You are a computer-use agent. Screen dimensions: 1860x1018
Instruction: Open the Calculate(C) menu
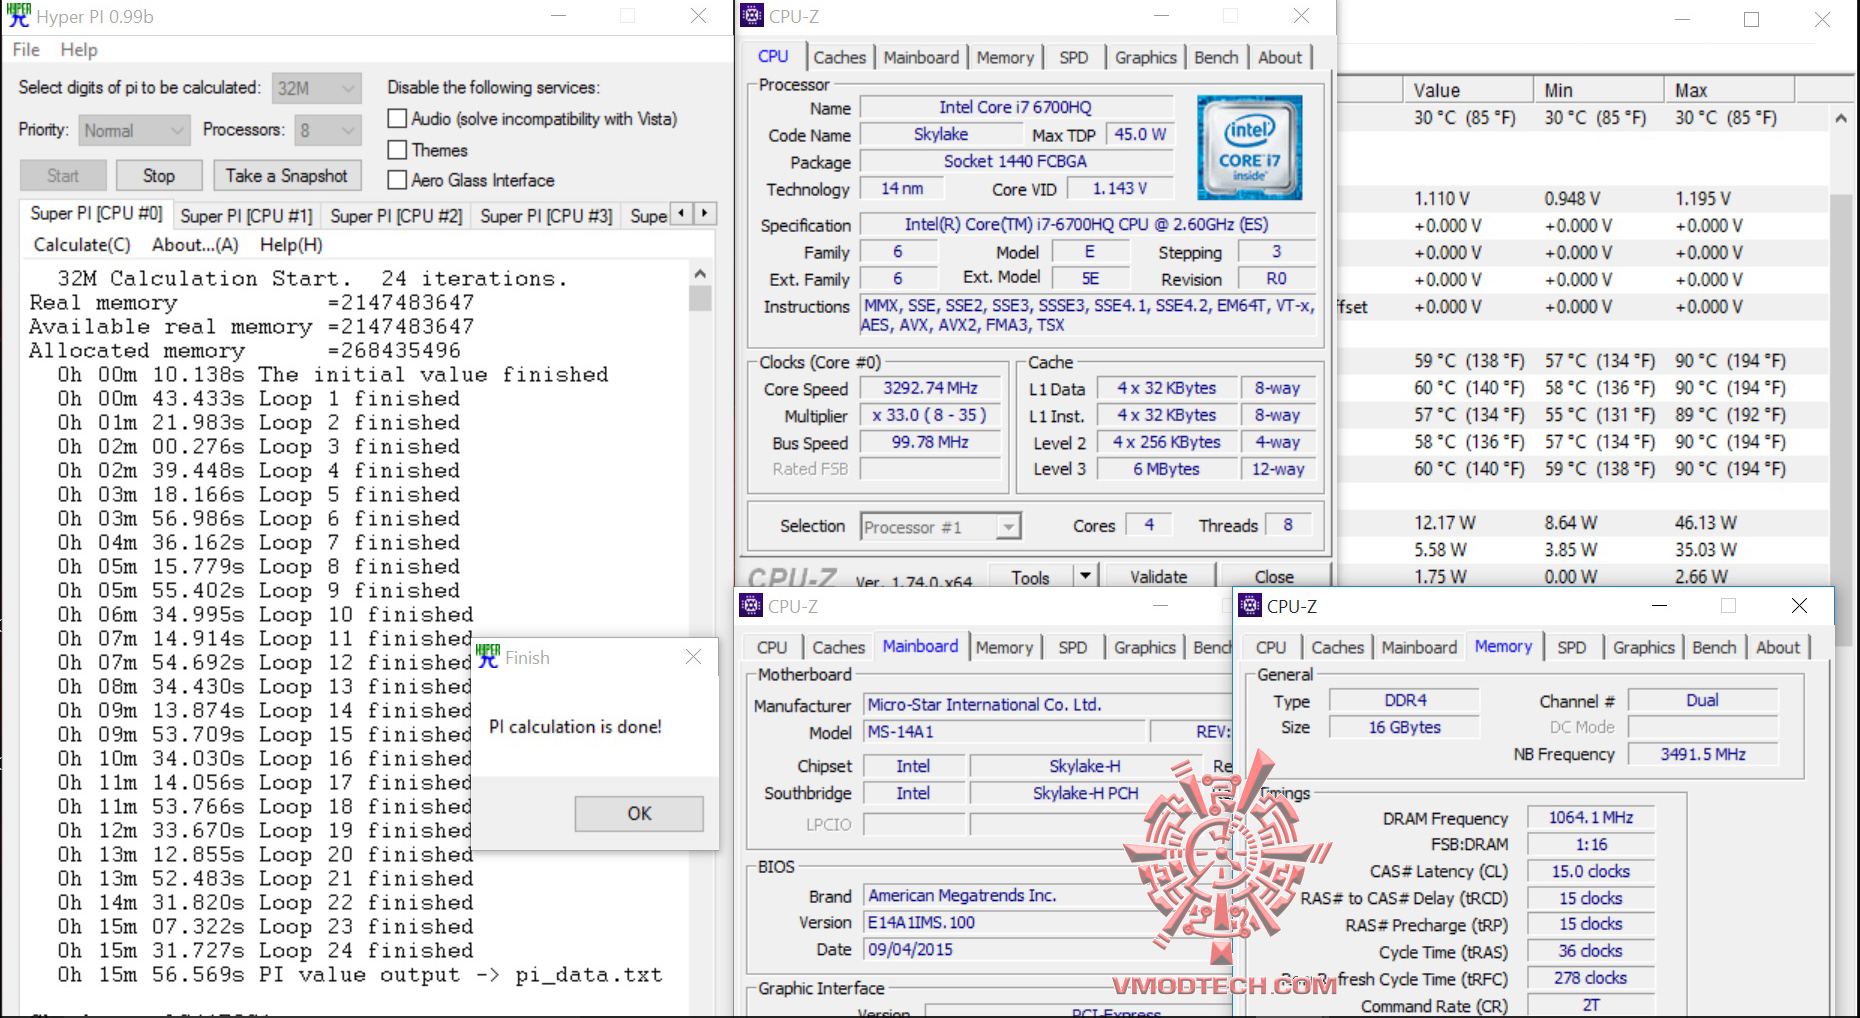(x=82, y=245)
